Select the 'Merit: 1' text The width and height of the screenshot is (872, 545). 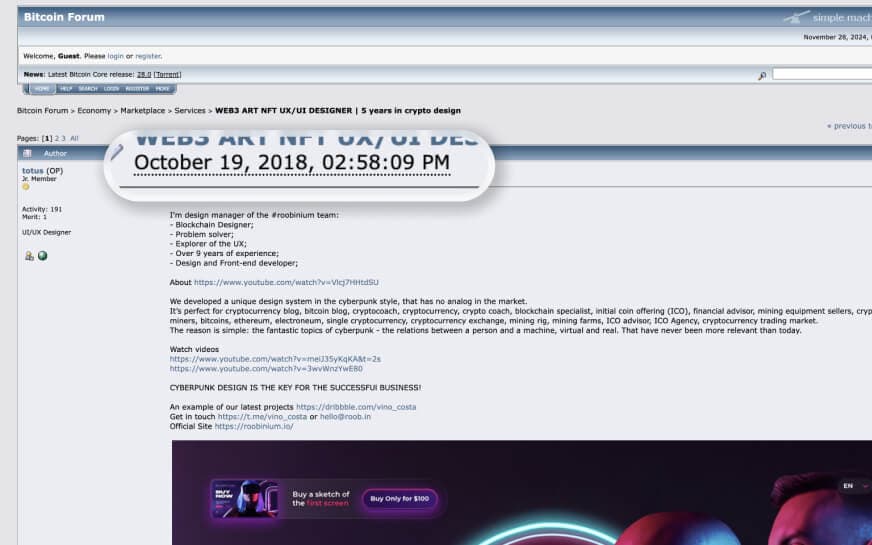[x=34, y=217]
